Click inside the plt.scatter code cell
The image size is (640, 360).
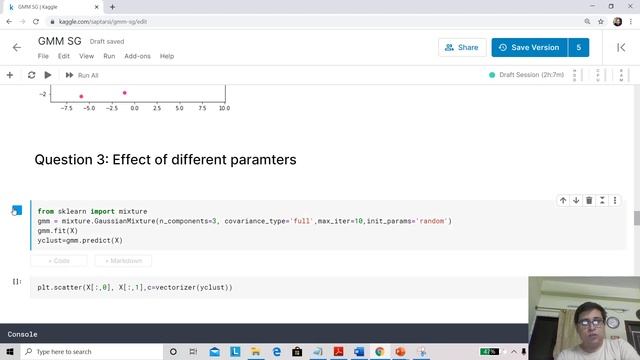(x=279, y=287)
